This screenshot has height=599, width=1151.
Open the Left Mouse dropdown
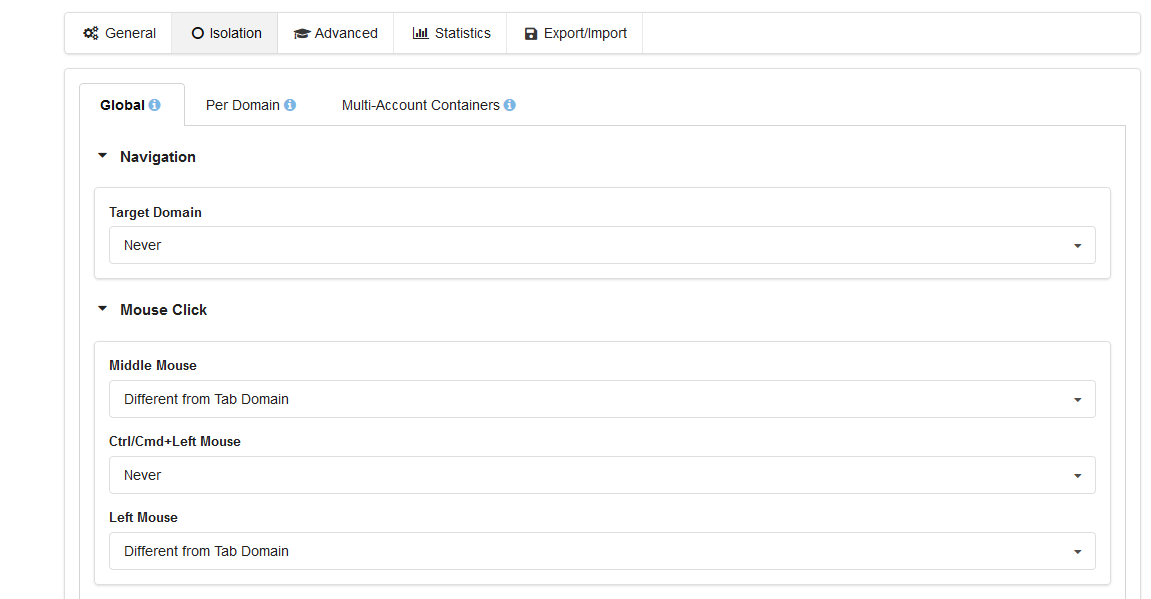point(602,551)
